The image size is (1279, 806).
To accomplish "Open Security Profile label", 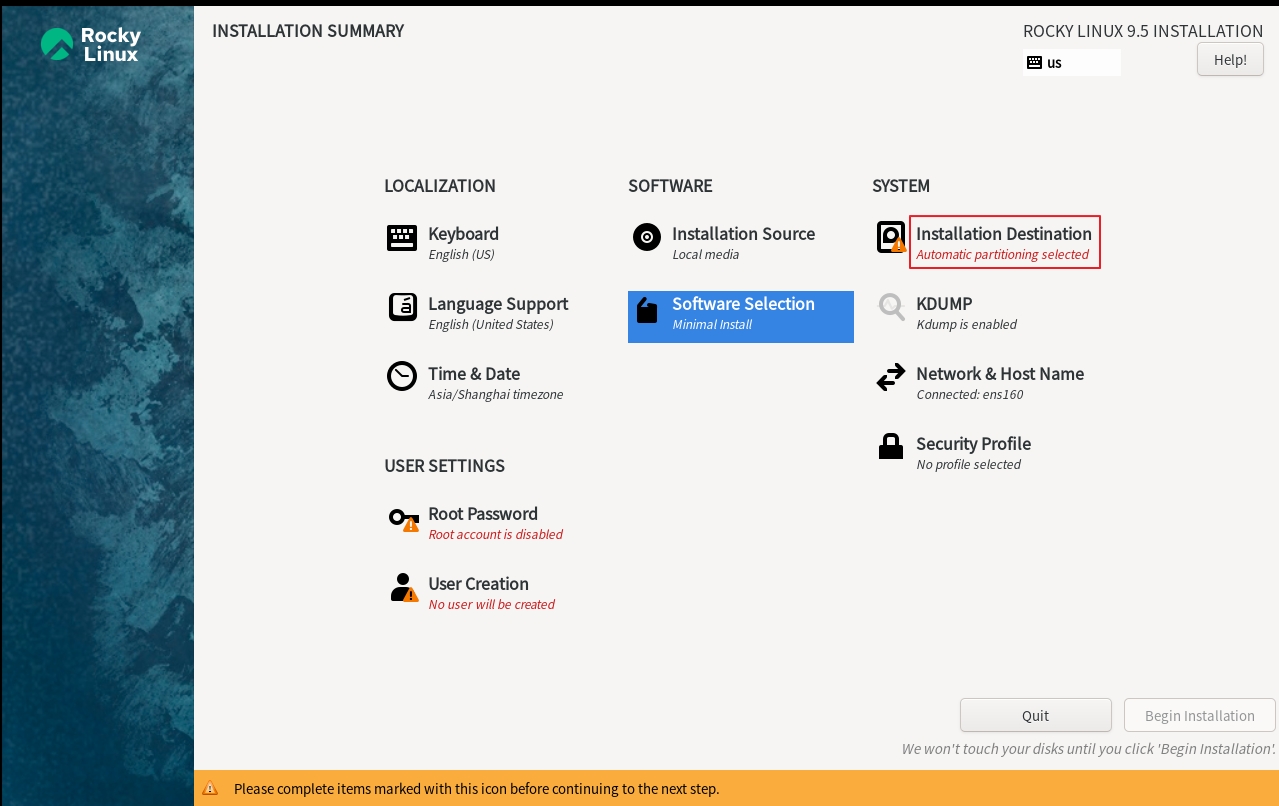I will click(x=973, y=444).
